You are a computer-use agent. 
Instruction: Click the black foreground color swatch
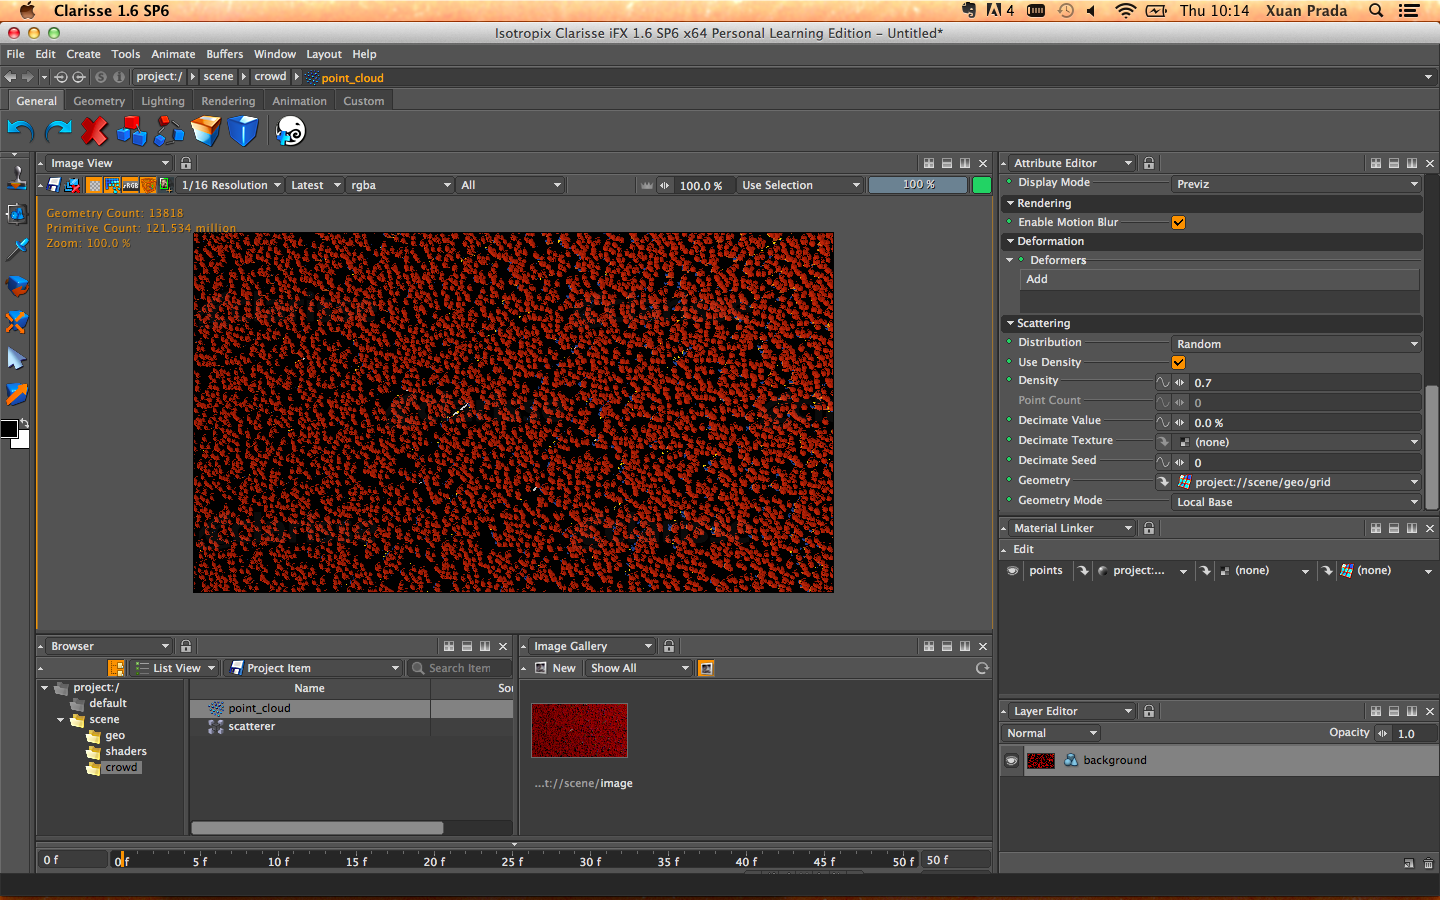[9, 429]
